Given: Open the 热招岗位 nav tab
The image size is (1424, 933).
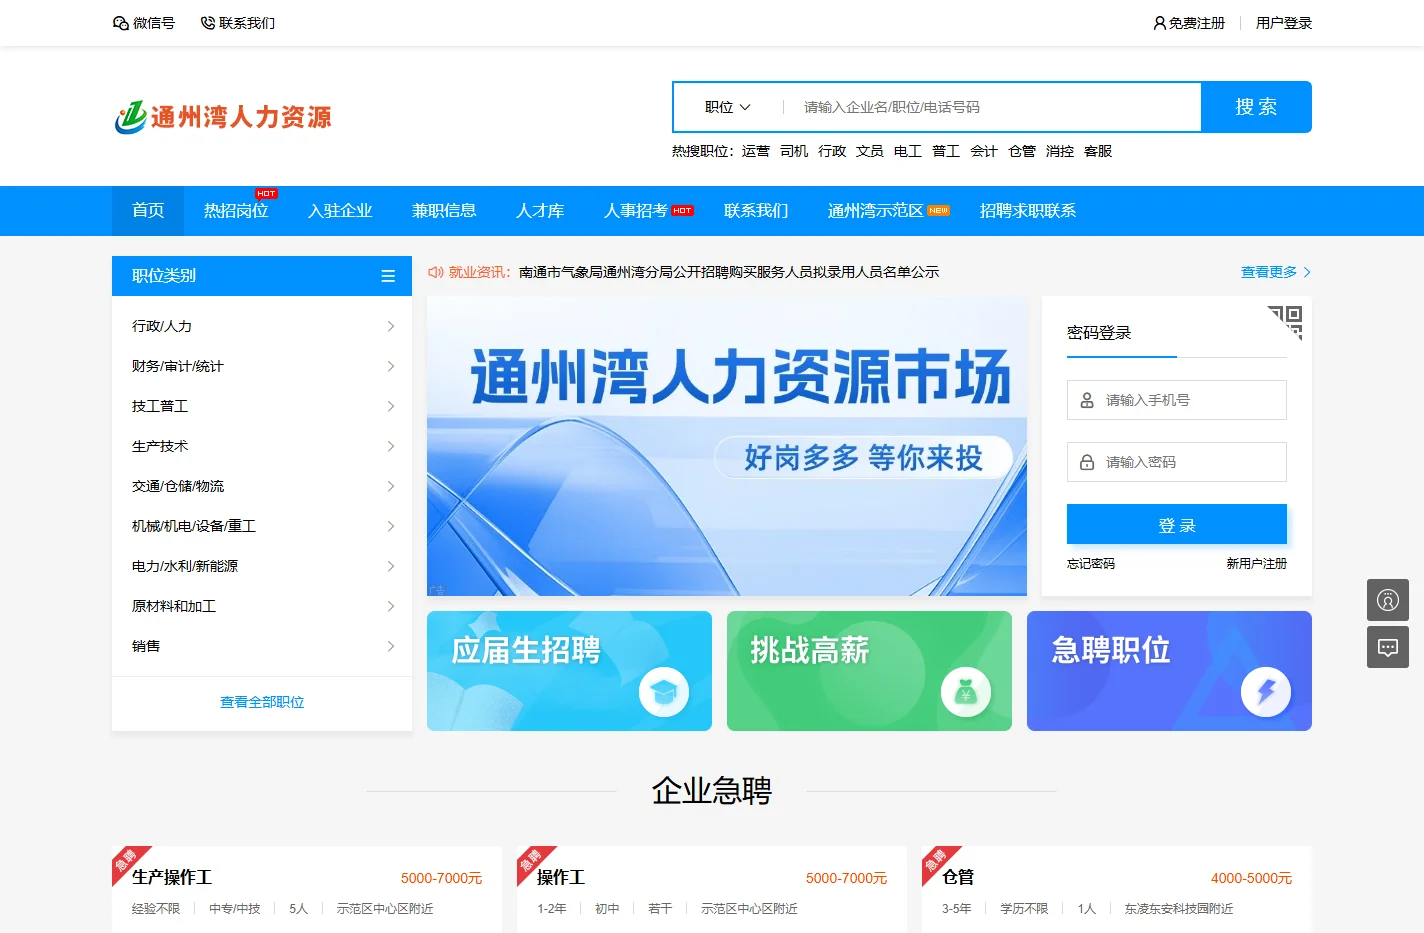Looking at the screenshot, I should point(236,211).
